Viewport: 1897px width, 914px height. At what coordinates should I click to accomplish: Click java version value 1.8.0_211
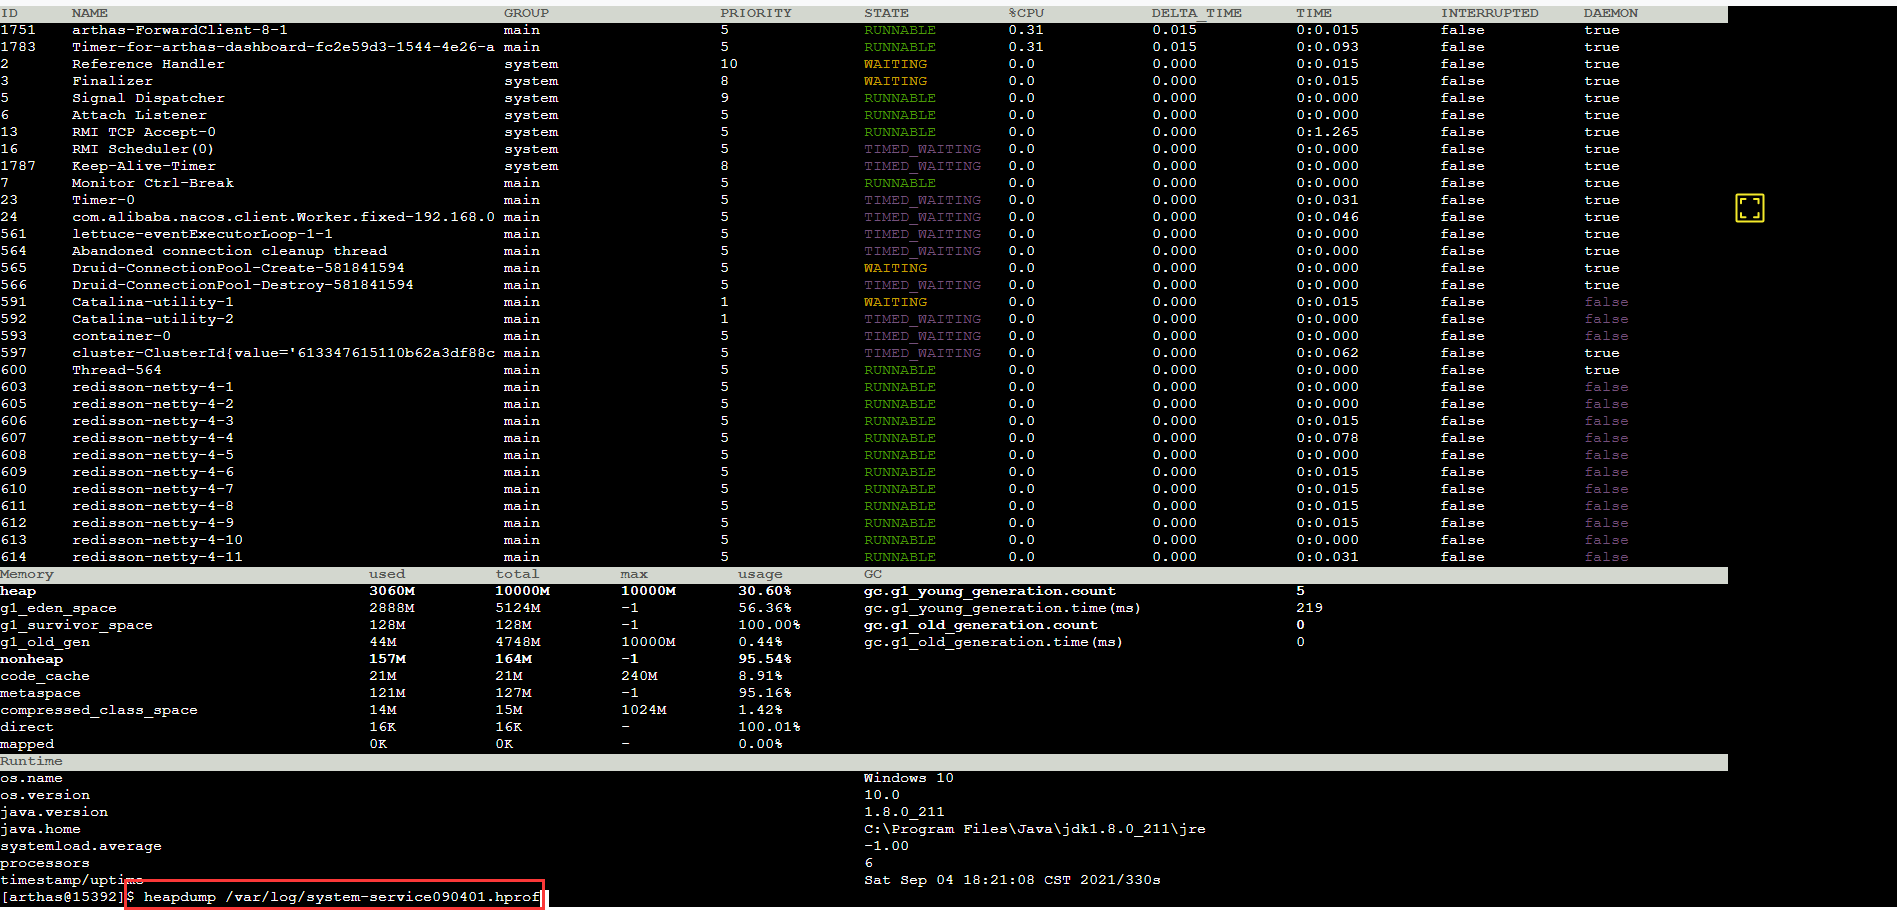click(904, 812)
